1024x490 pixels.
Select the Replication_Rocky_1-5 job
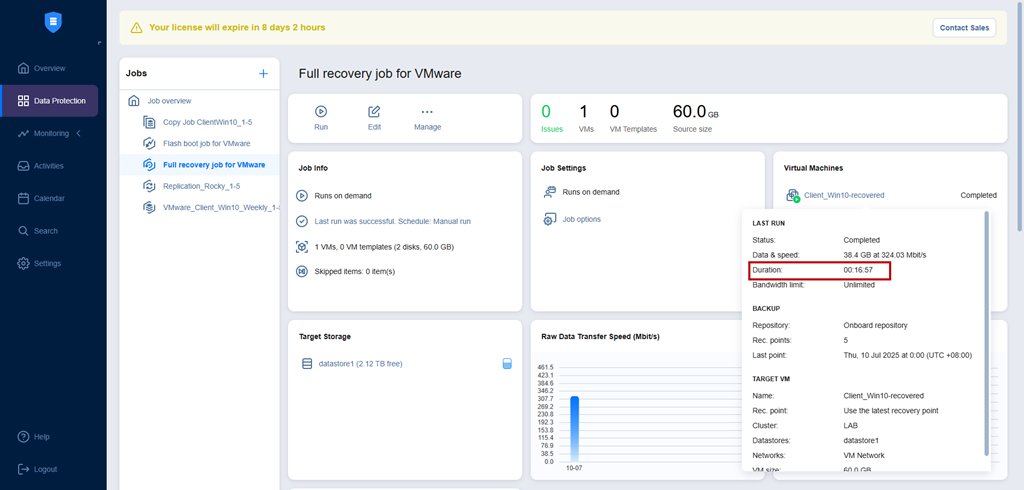[202, 186]
